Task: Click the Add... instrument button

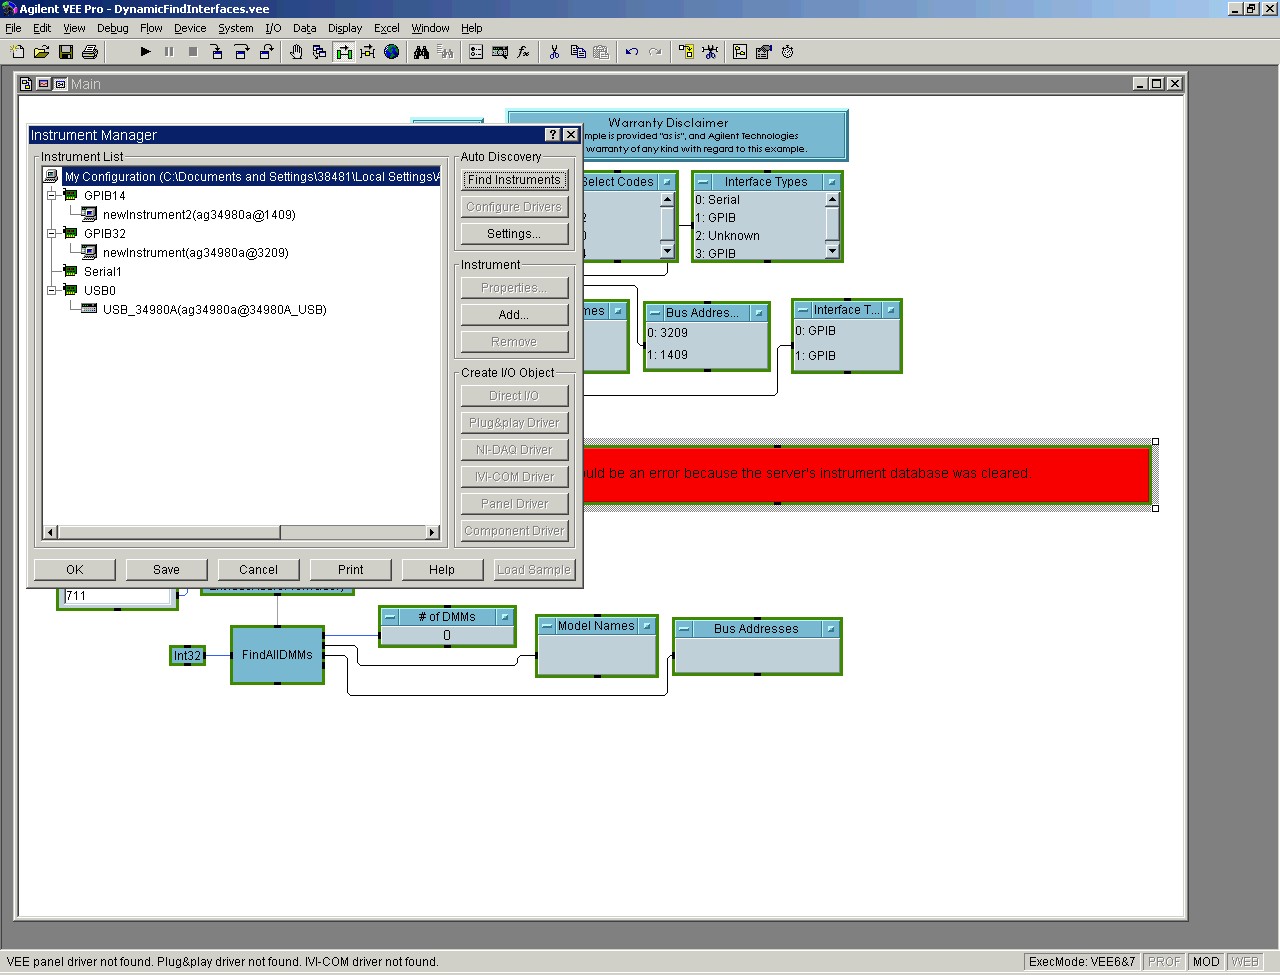Action: pos(514,315)
